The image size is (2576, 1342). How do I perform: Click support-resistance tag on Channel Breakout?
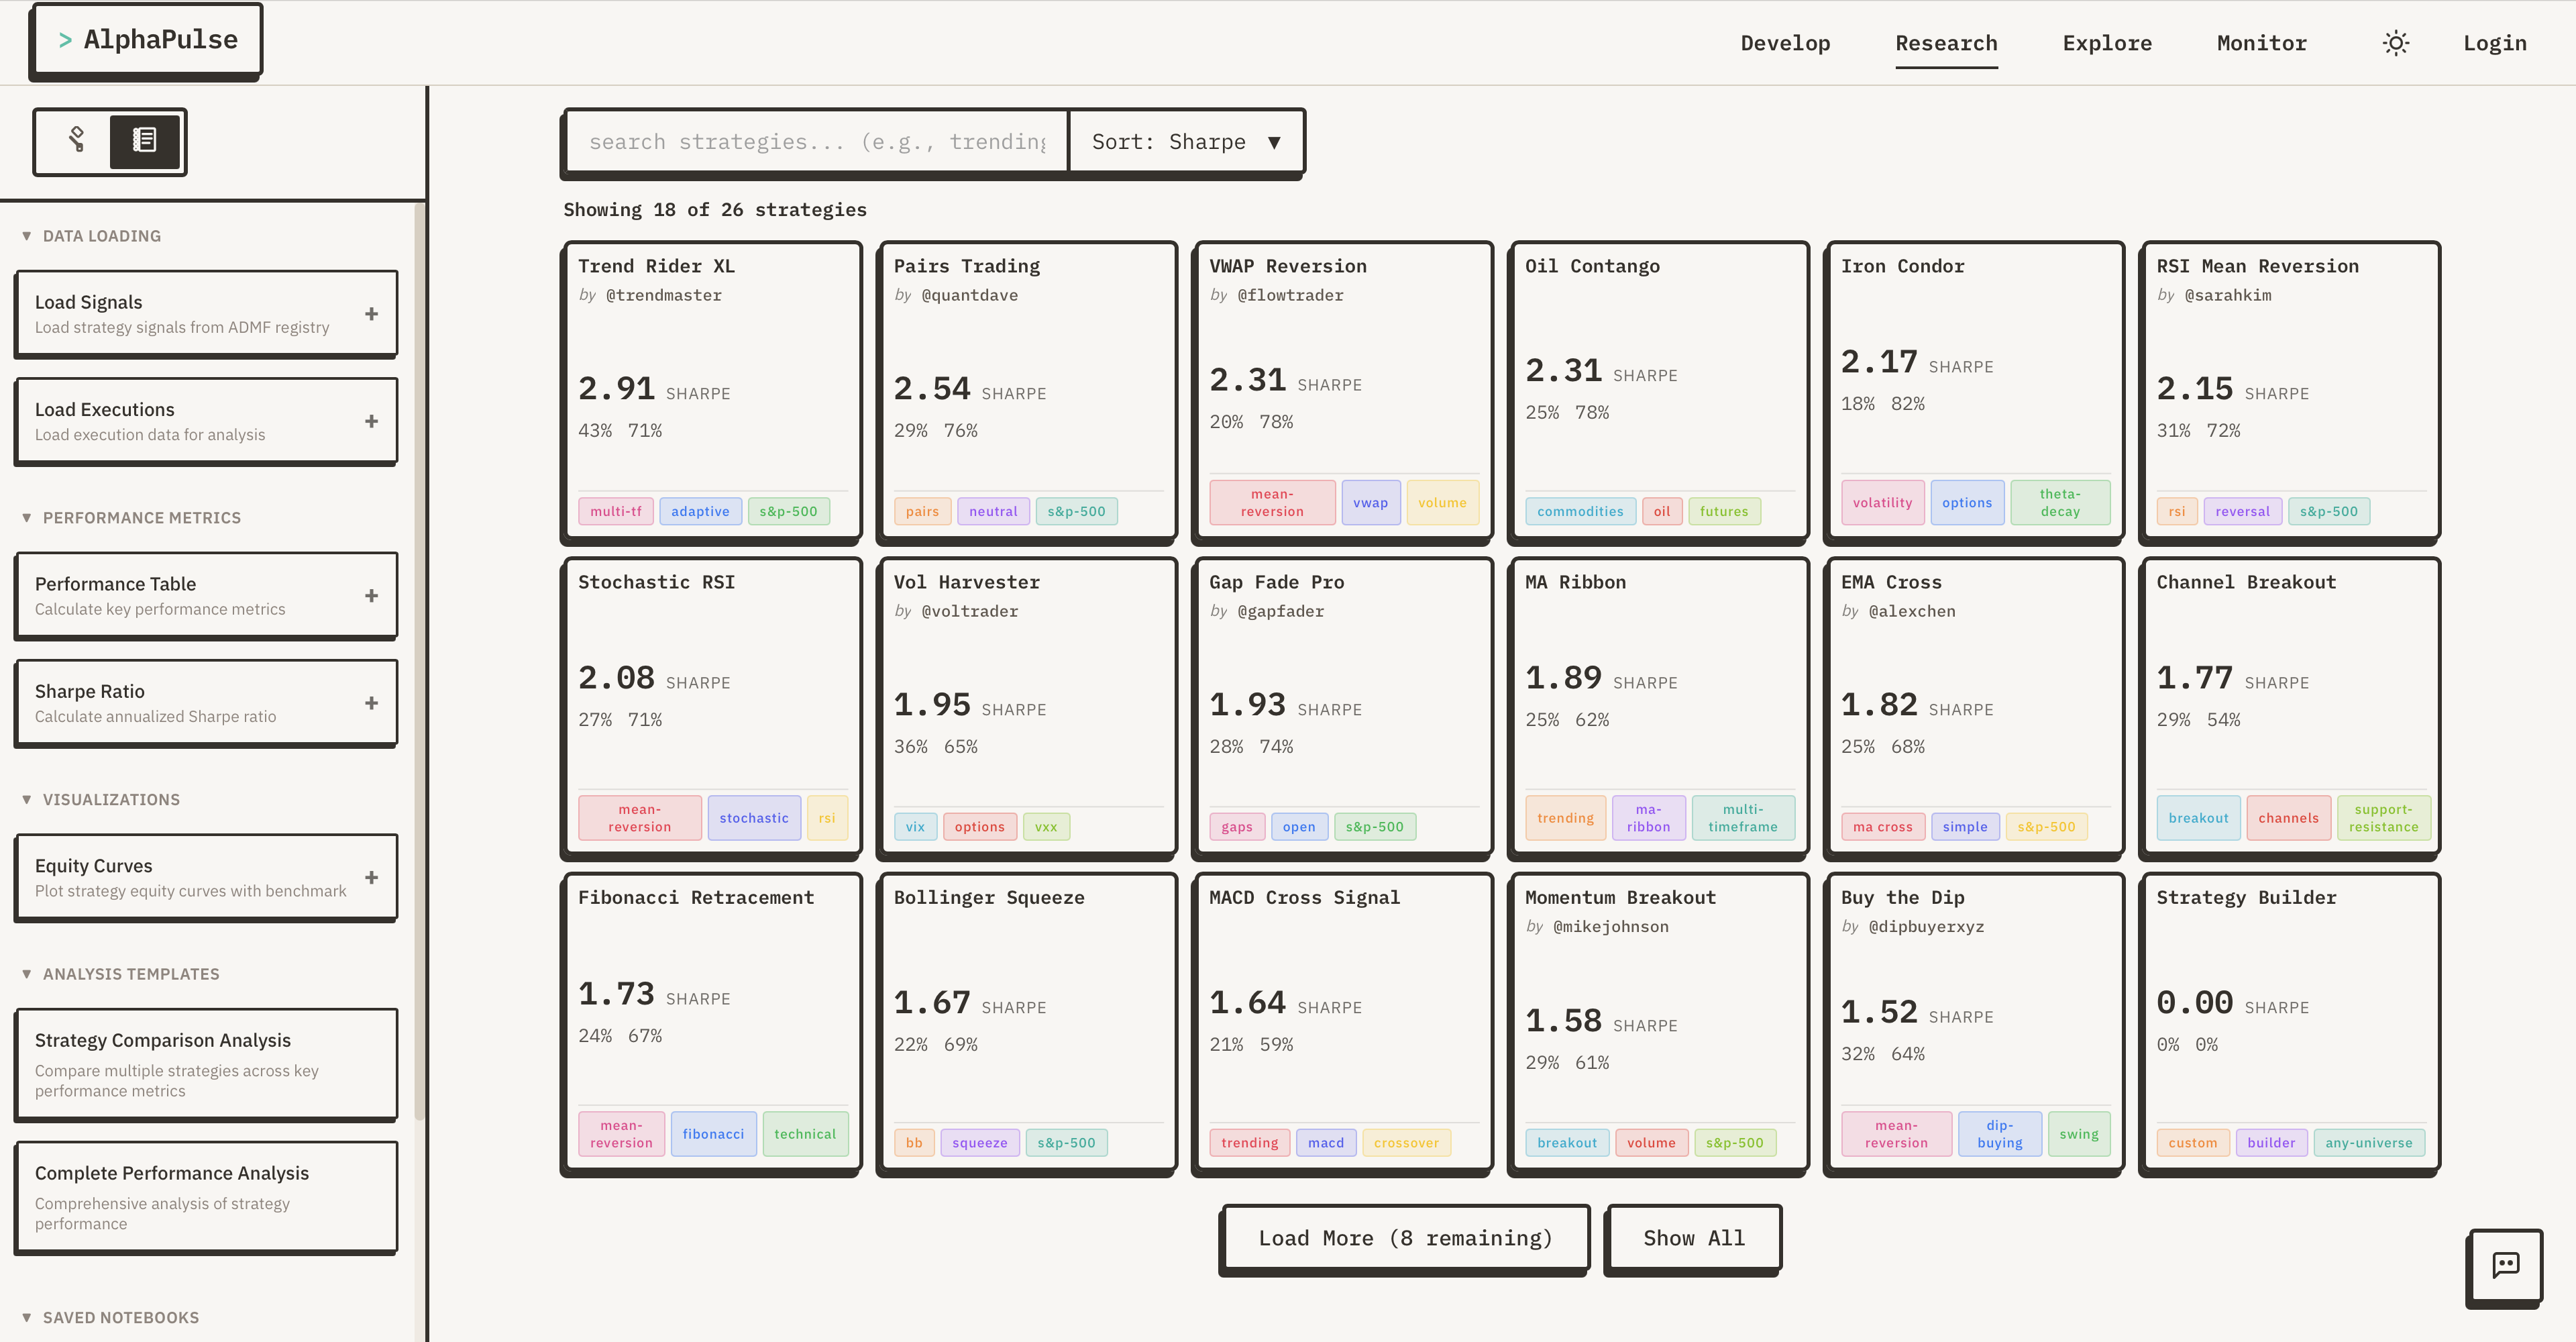coord(2383,818)
